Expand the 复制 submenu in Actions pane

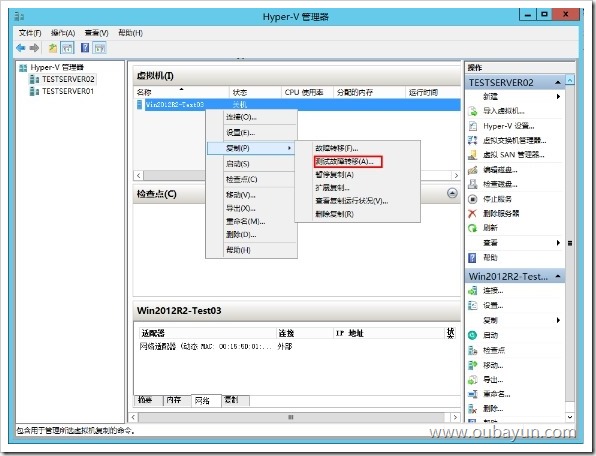(558, 320)
